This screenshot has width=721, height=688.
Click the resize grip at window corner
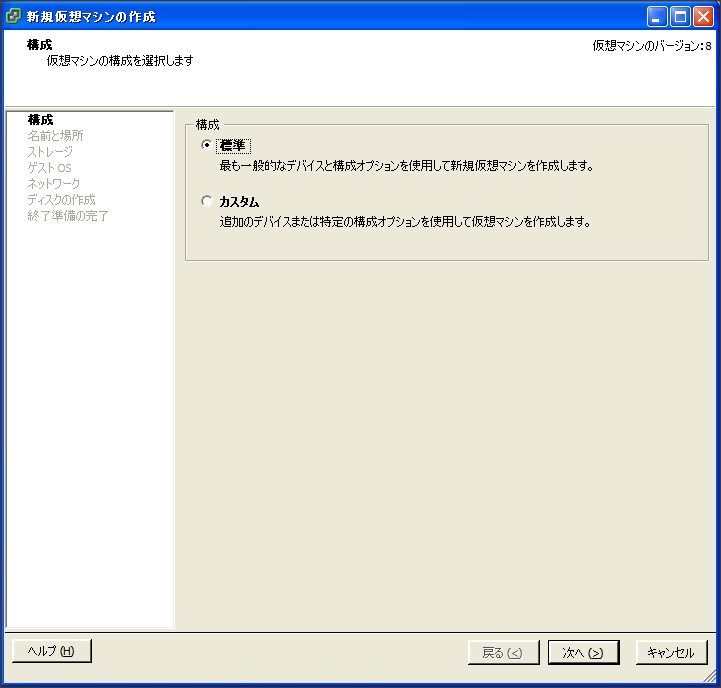tap(711, 676)
